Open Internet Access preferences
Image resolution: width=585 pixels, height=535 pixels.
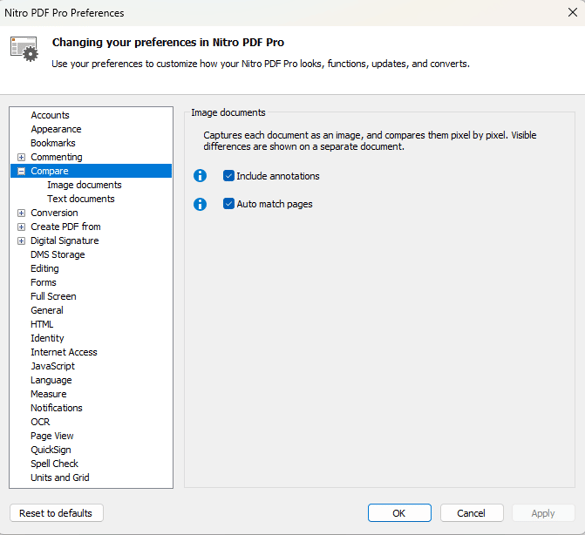coord(64,352)
